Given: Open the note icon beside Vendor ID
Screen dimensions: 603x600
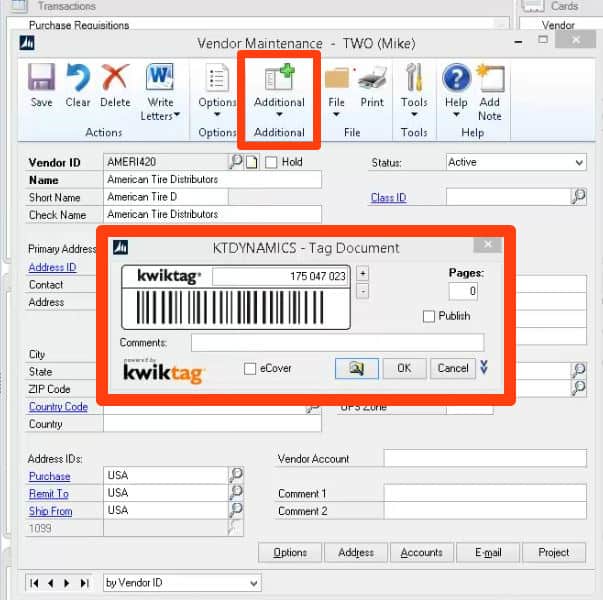Looking at the screenshot, I should tap(252, 162).
